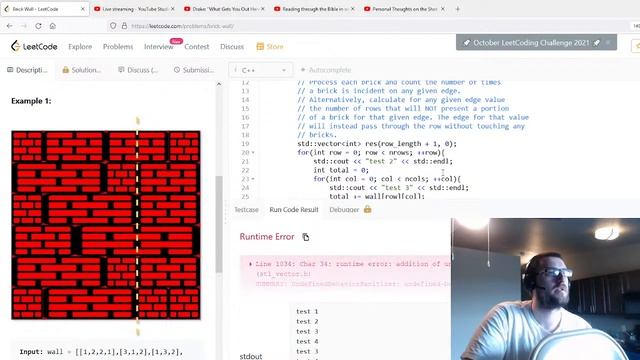Dismiss the October LeetCoding Challenge banner
The image size is (640, 360).
(608, 42)
